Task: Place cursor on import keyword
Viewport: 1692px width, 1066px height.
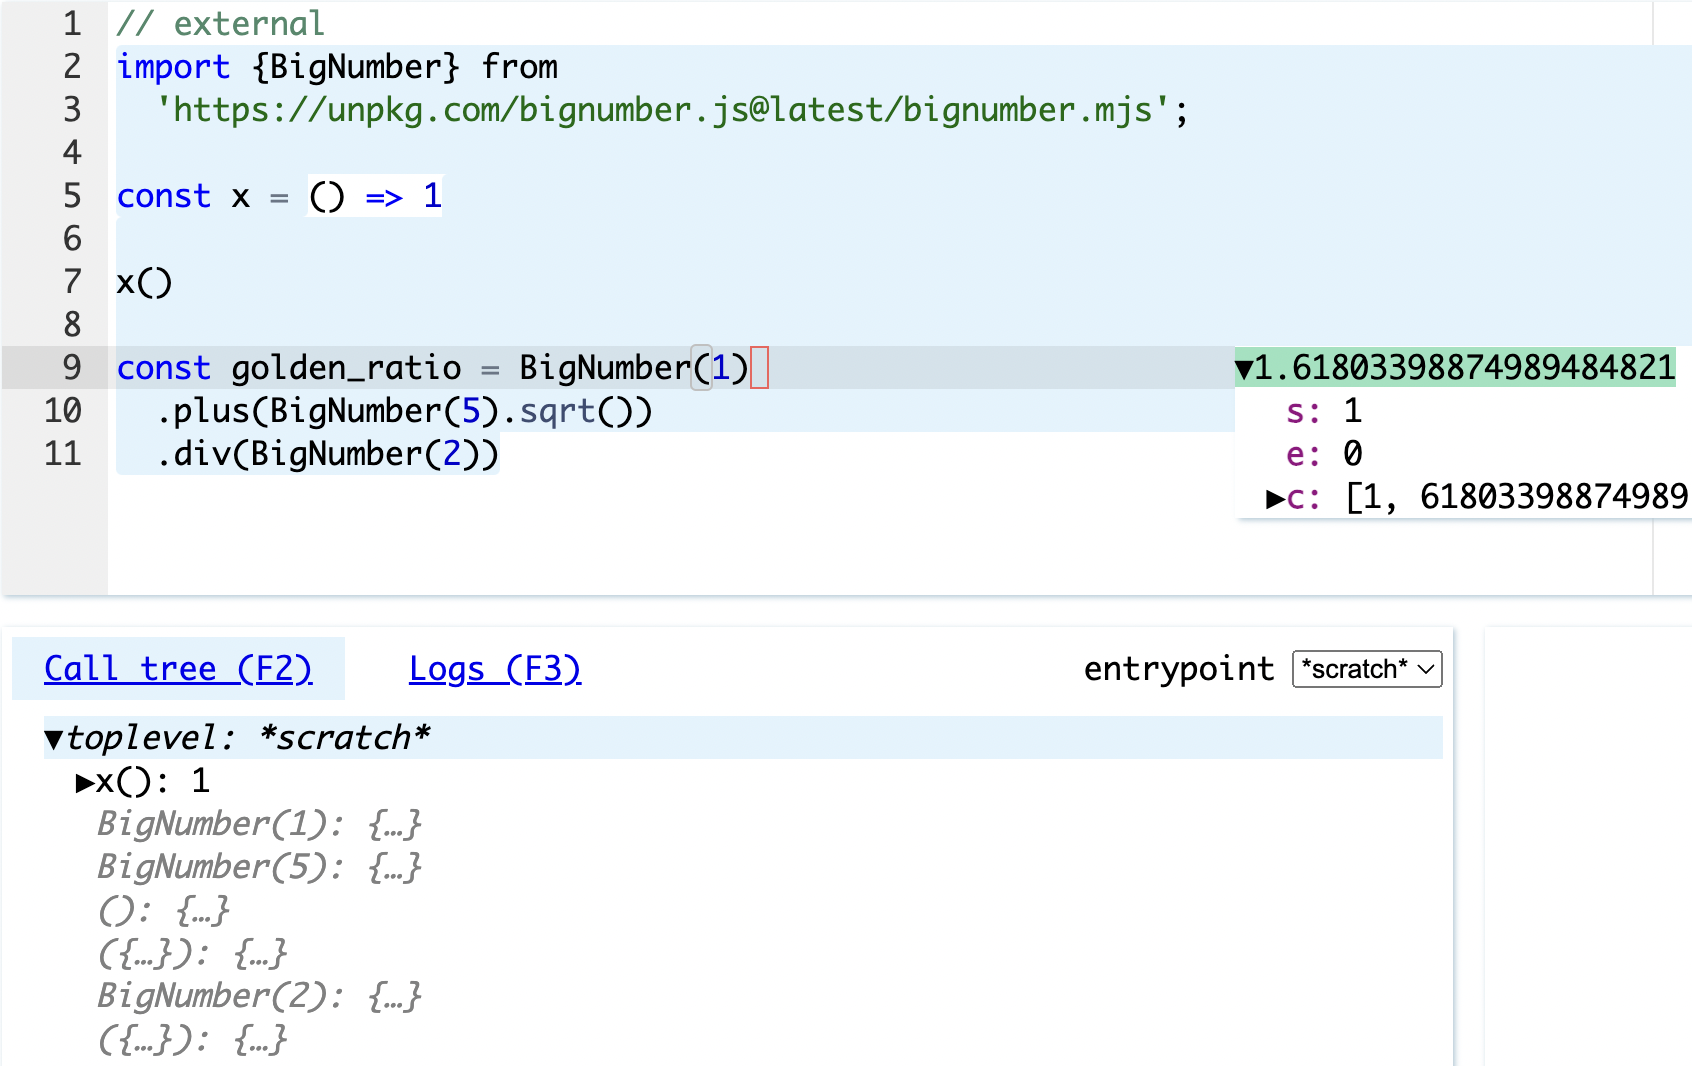Action: coord(173,67)
